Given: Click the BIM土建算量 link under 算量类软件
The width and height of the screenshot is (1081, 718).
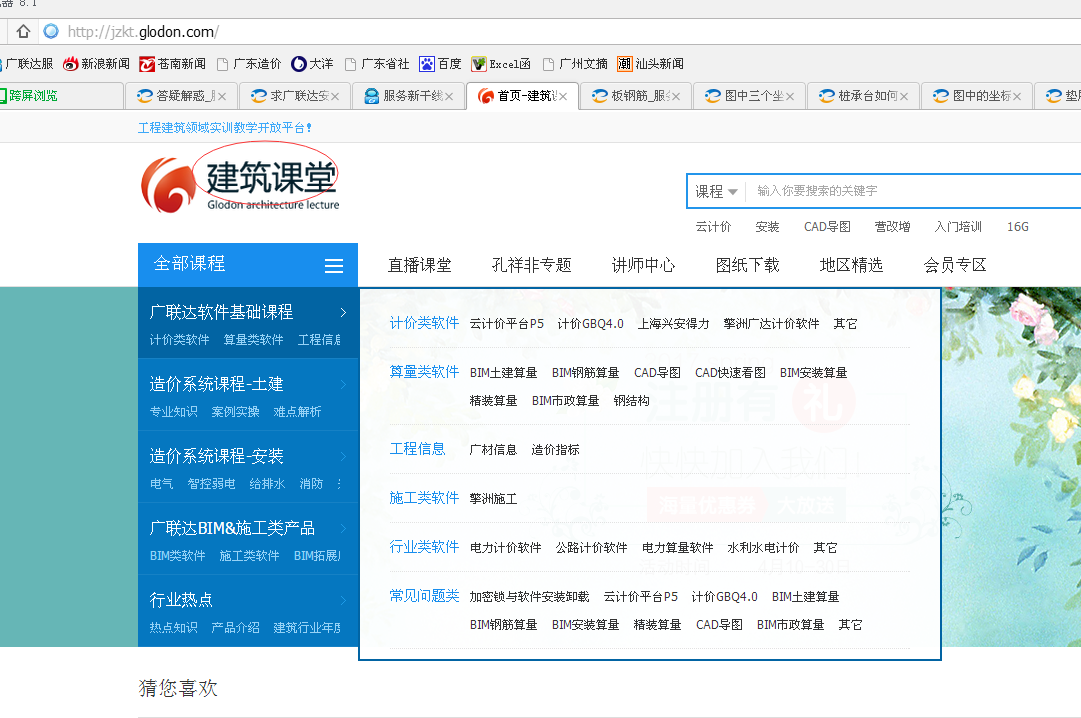Looking at the screenshot, I should point(503,373).
